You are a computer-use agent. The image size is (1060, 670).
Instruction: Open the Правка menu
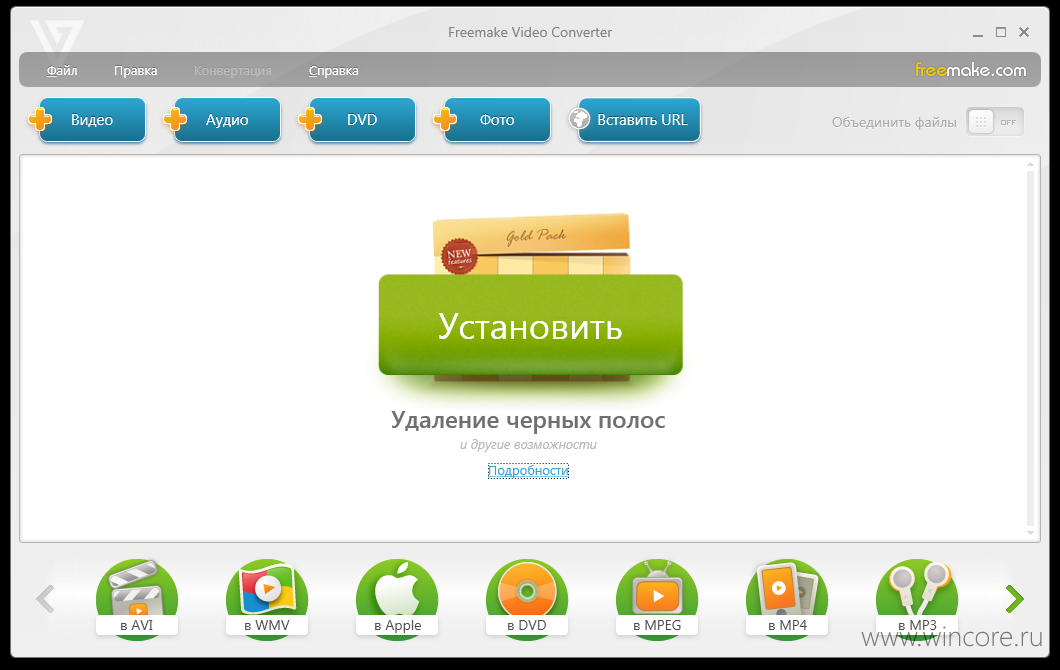tap(135, 70)
